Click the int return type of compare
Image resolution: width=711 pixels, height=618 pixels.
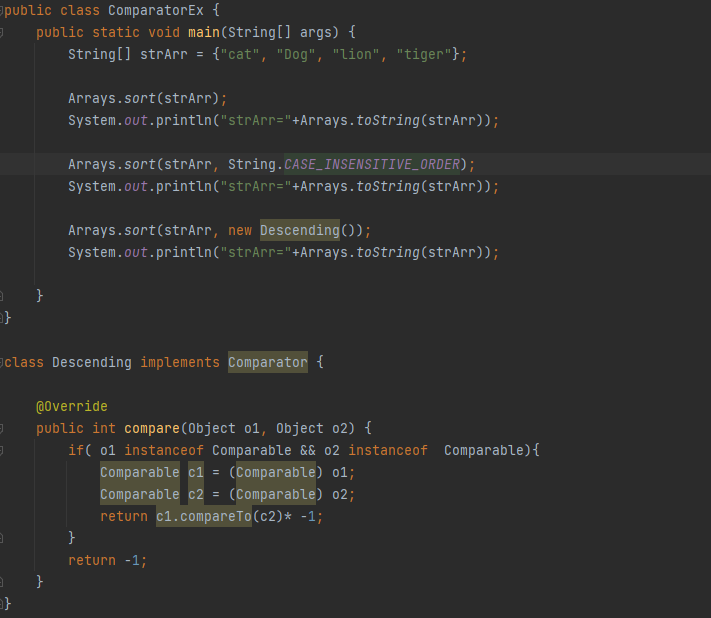click(104, 428)
